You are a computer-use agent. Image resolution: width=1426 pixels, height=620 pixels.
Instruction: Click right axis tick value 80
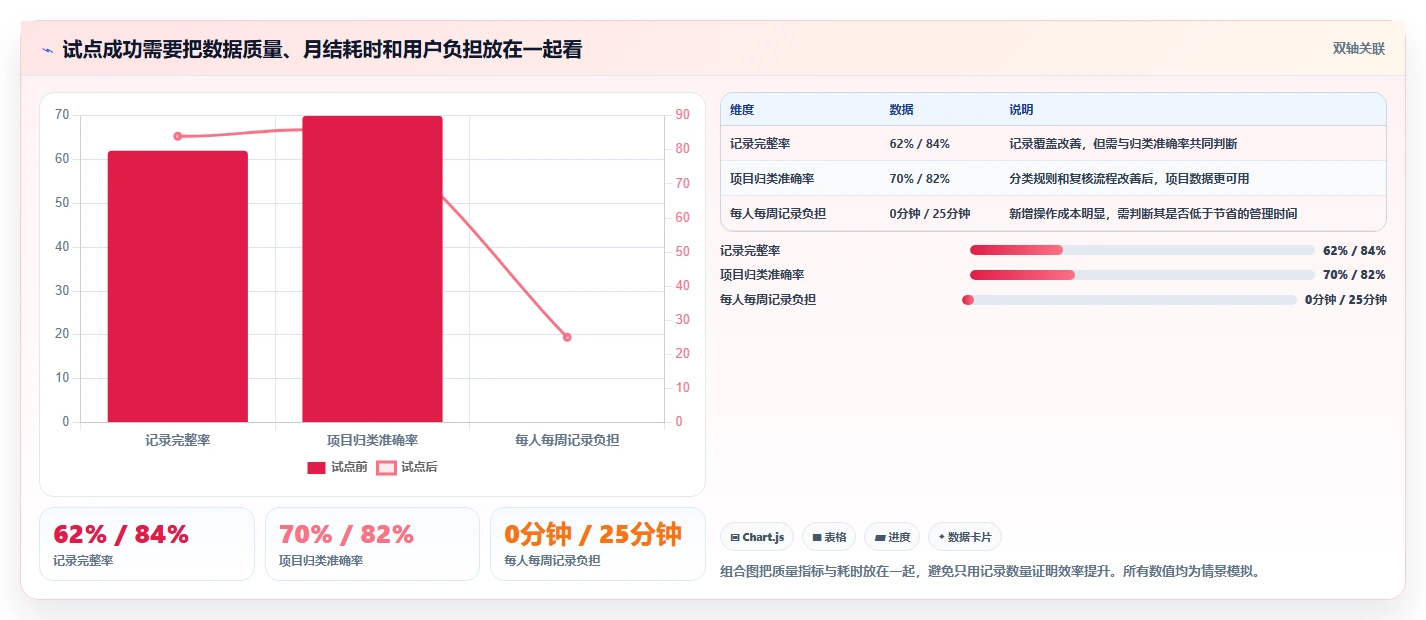pyautogui.click(x=682, y=149)
